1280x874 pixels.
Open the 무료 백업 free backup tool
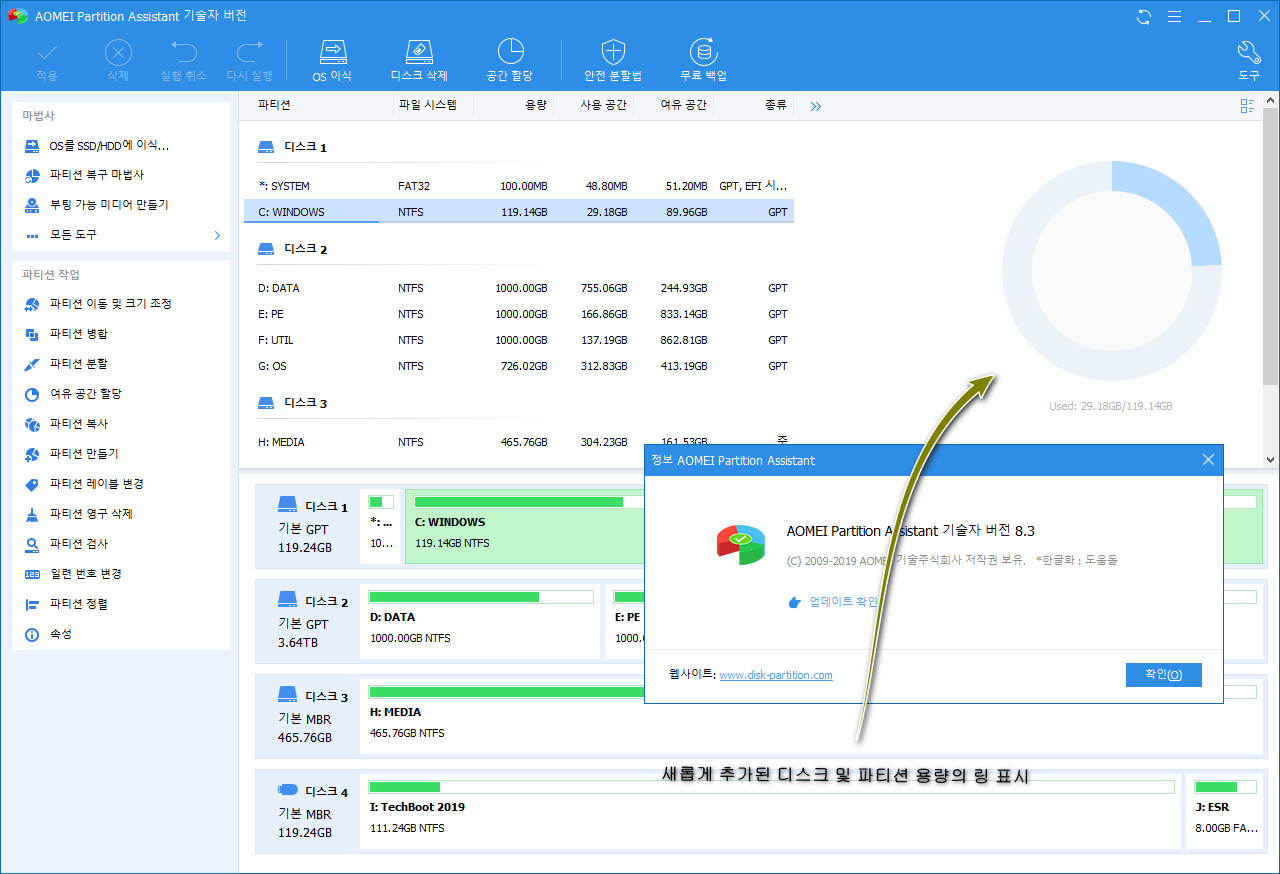(704, 61)
